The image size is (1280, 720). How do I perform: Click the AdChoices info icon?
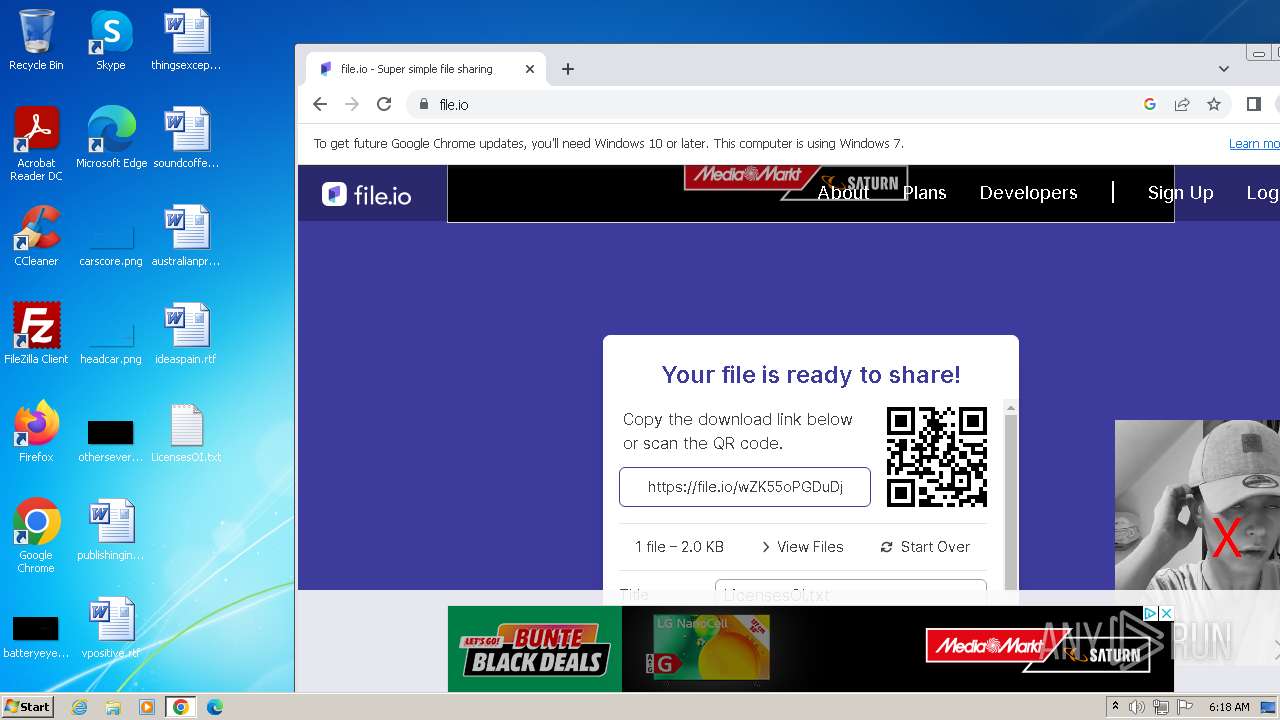tap(1151, 613)
